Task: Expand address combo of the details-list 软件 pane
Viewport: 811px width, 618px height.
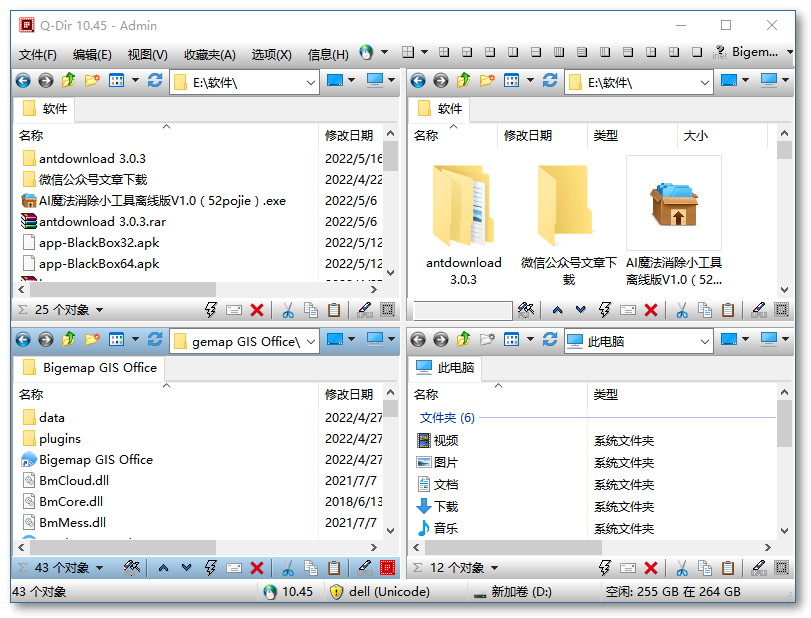Action: coord(310,83)
